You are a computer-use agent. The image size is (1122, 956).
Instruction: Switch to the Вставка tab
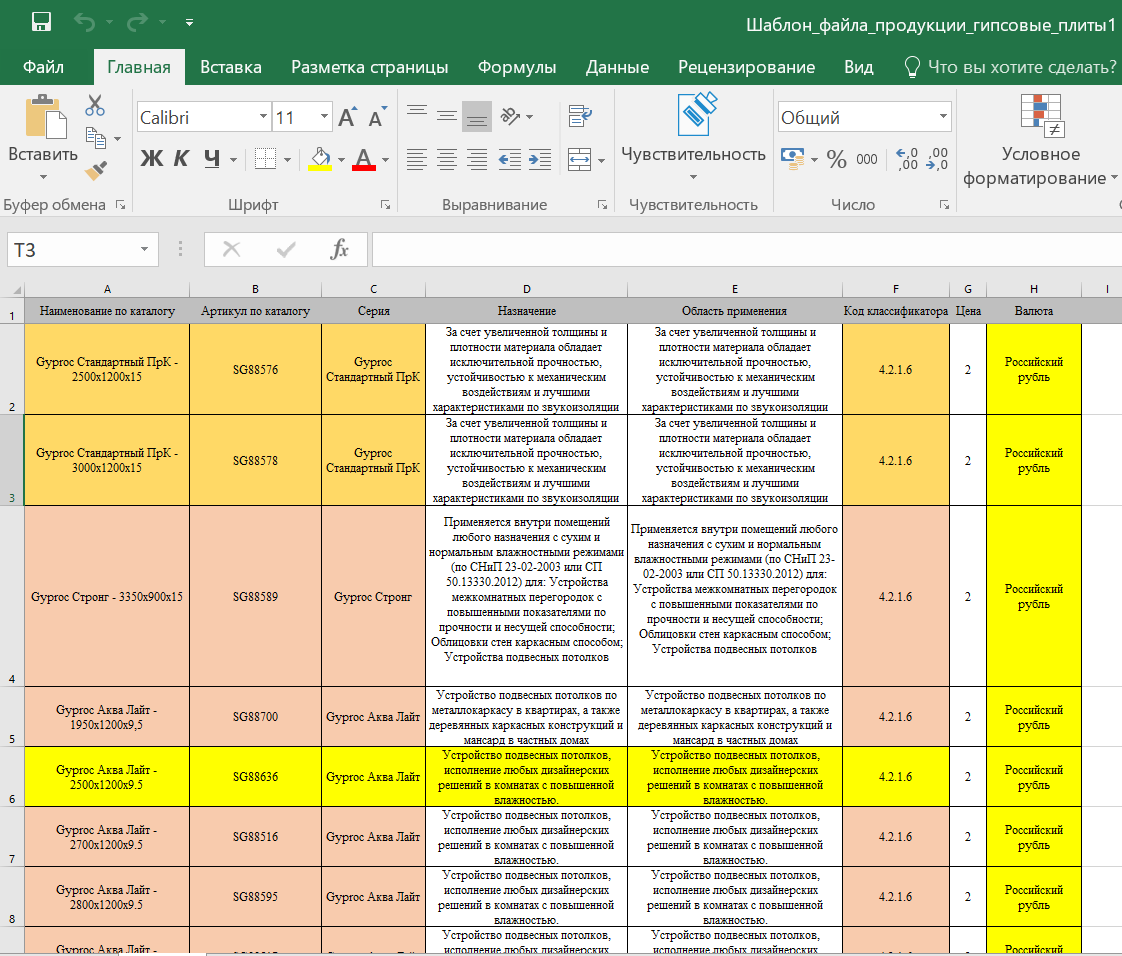coord(230,67)
